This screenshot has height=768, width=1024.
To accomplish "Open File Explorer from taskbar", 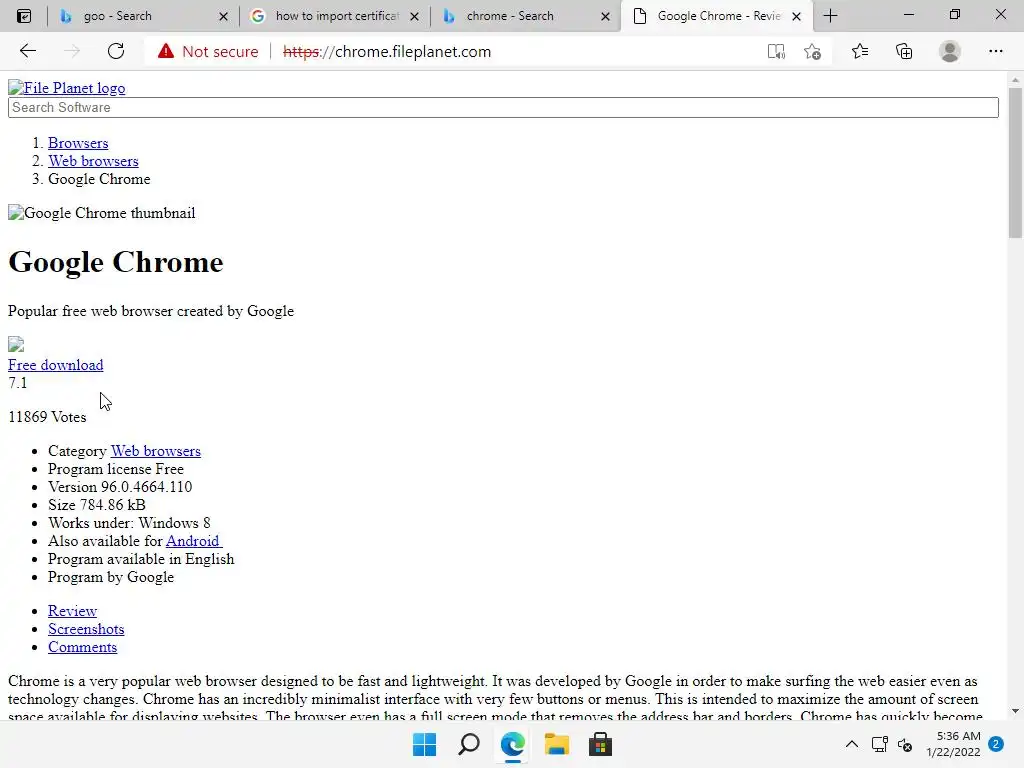I will 556,744.
